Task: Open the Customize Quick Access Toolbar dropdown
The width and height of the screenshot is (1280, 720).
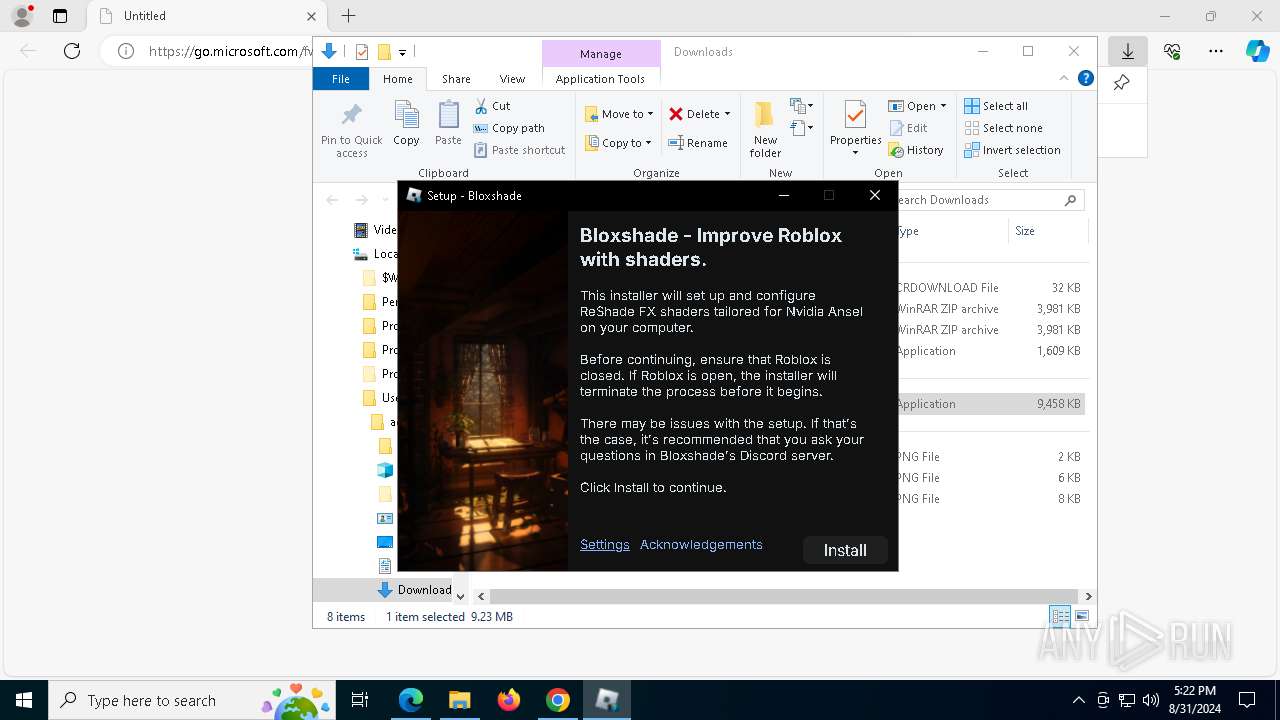Action: pos(402,52)
